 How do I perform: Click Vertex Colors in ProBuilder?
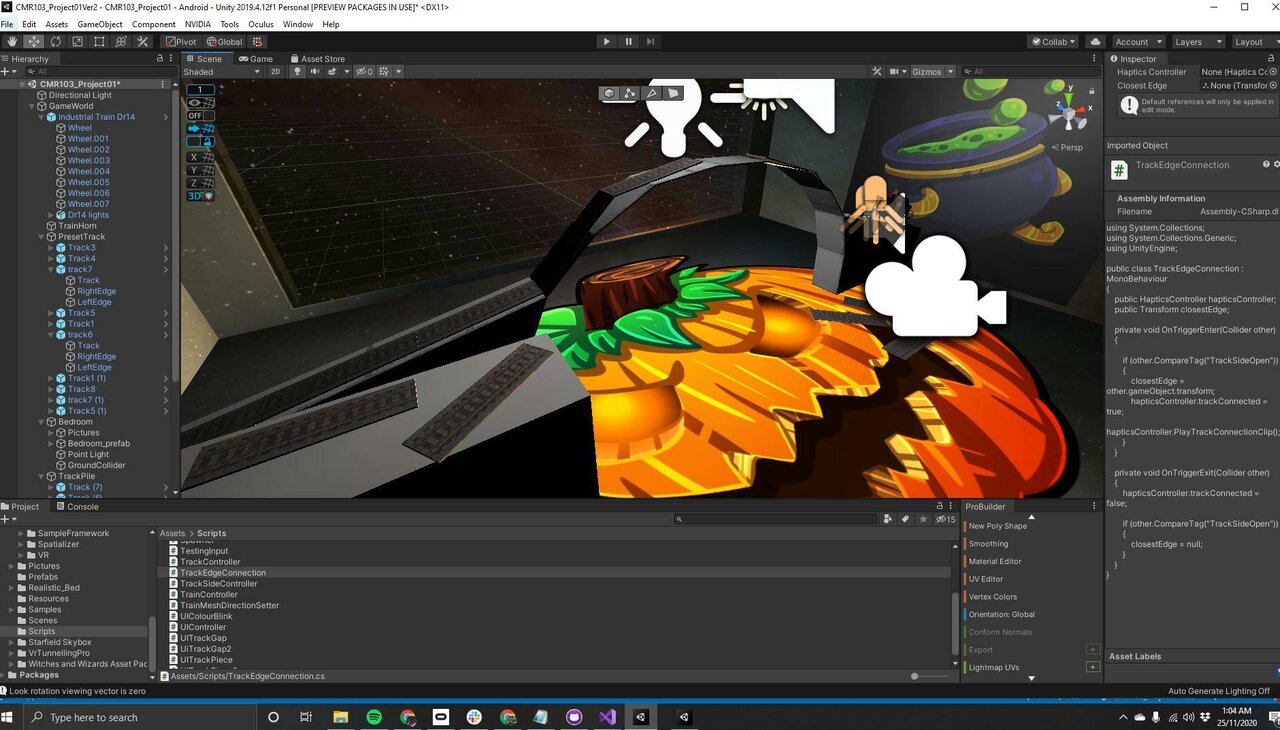(992, 597)
